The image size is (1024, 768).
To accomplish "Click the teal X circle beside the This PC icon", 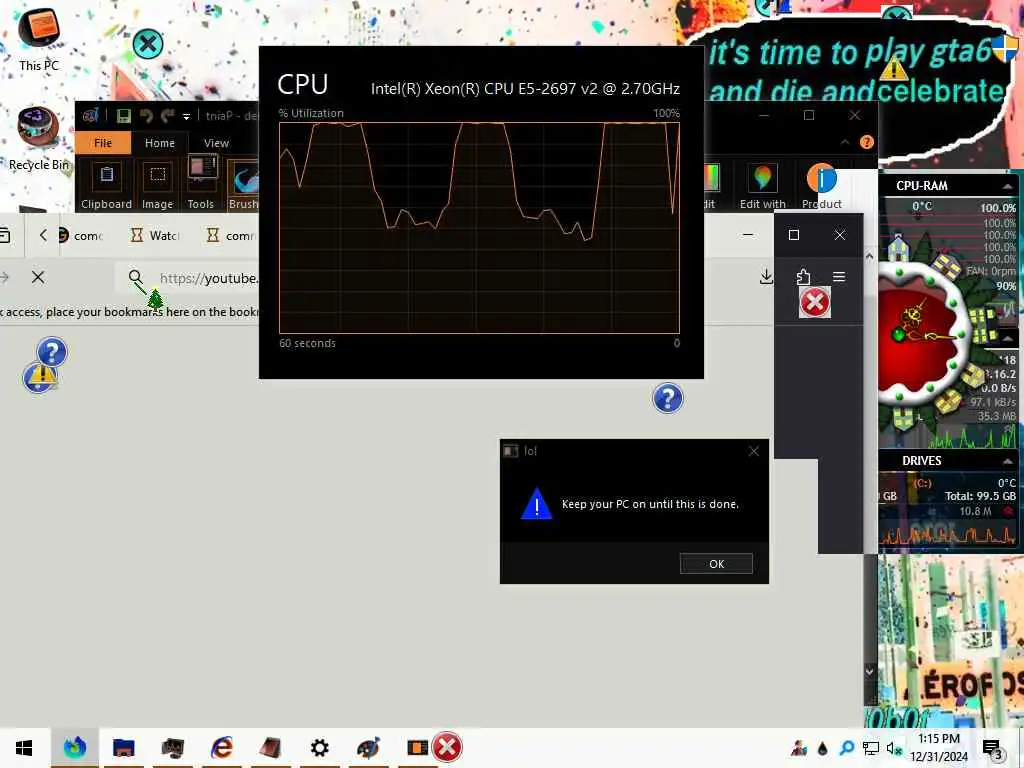I will point(148,44).
